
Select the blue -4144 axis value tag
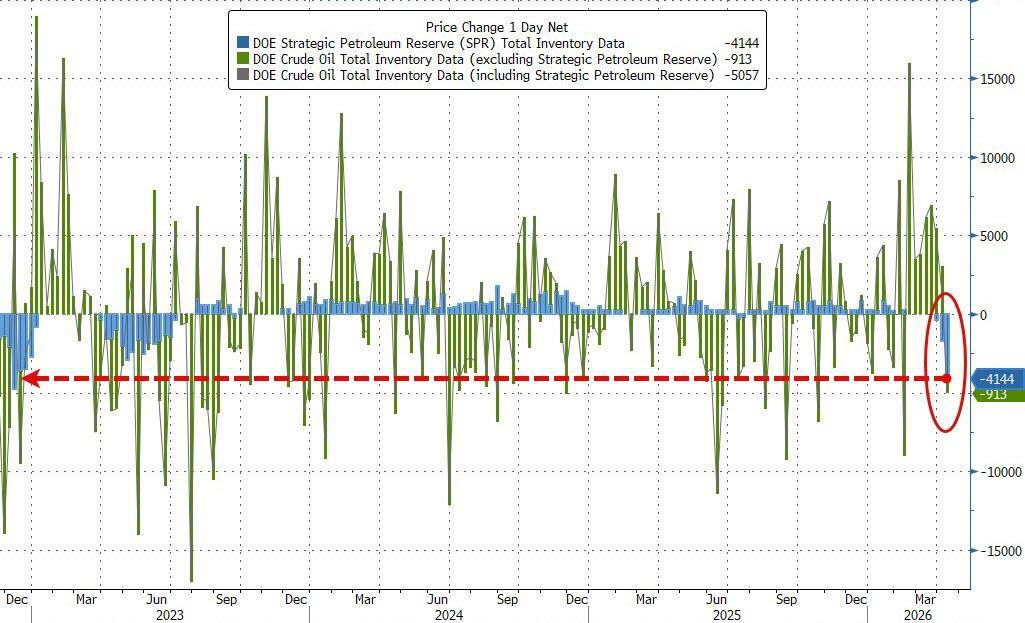(997, 379)
